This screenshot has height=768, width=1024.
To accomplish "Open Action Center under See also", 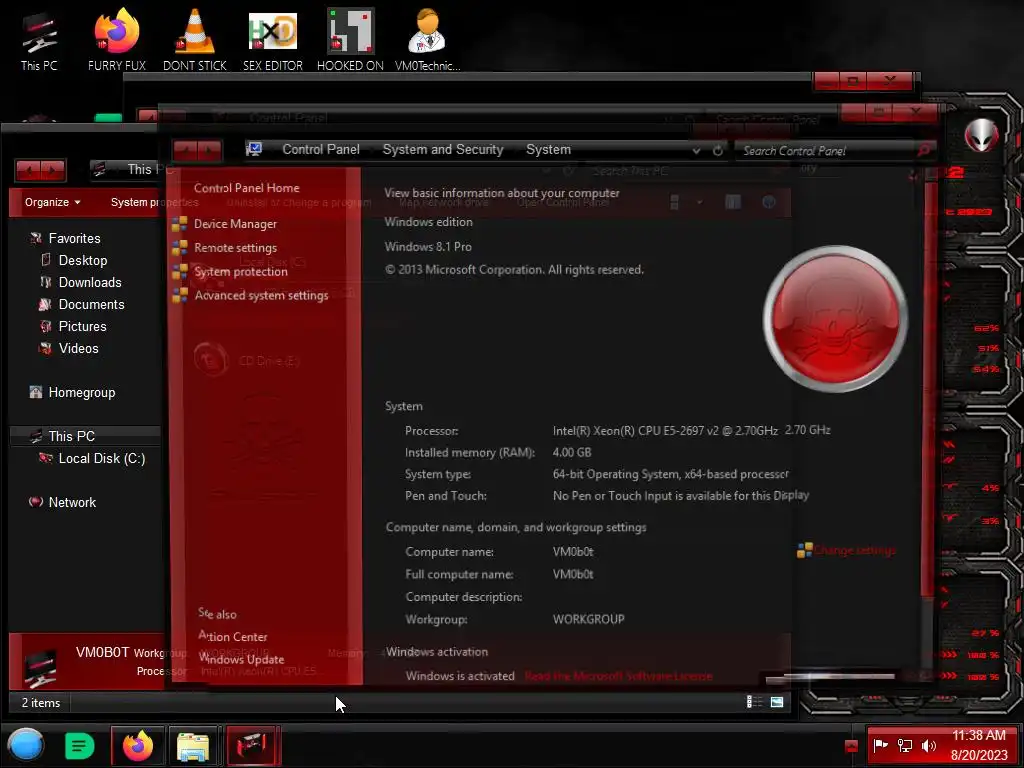I will [232, 637].
